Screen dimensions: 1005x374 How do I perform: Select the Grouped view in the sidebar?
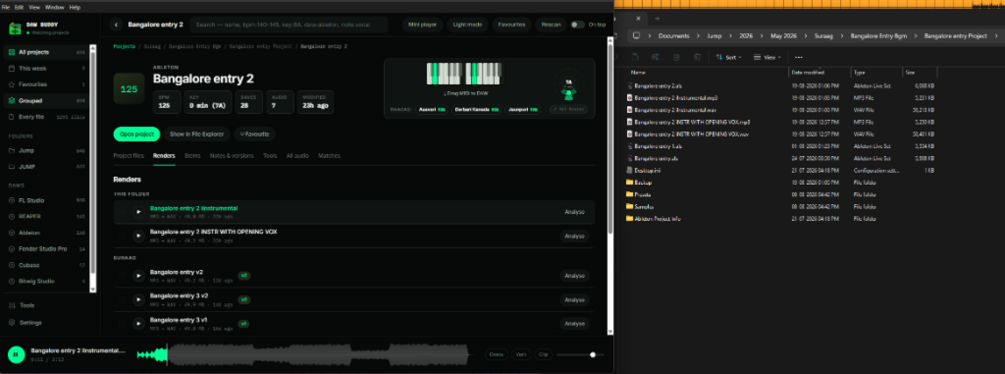46,101
